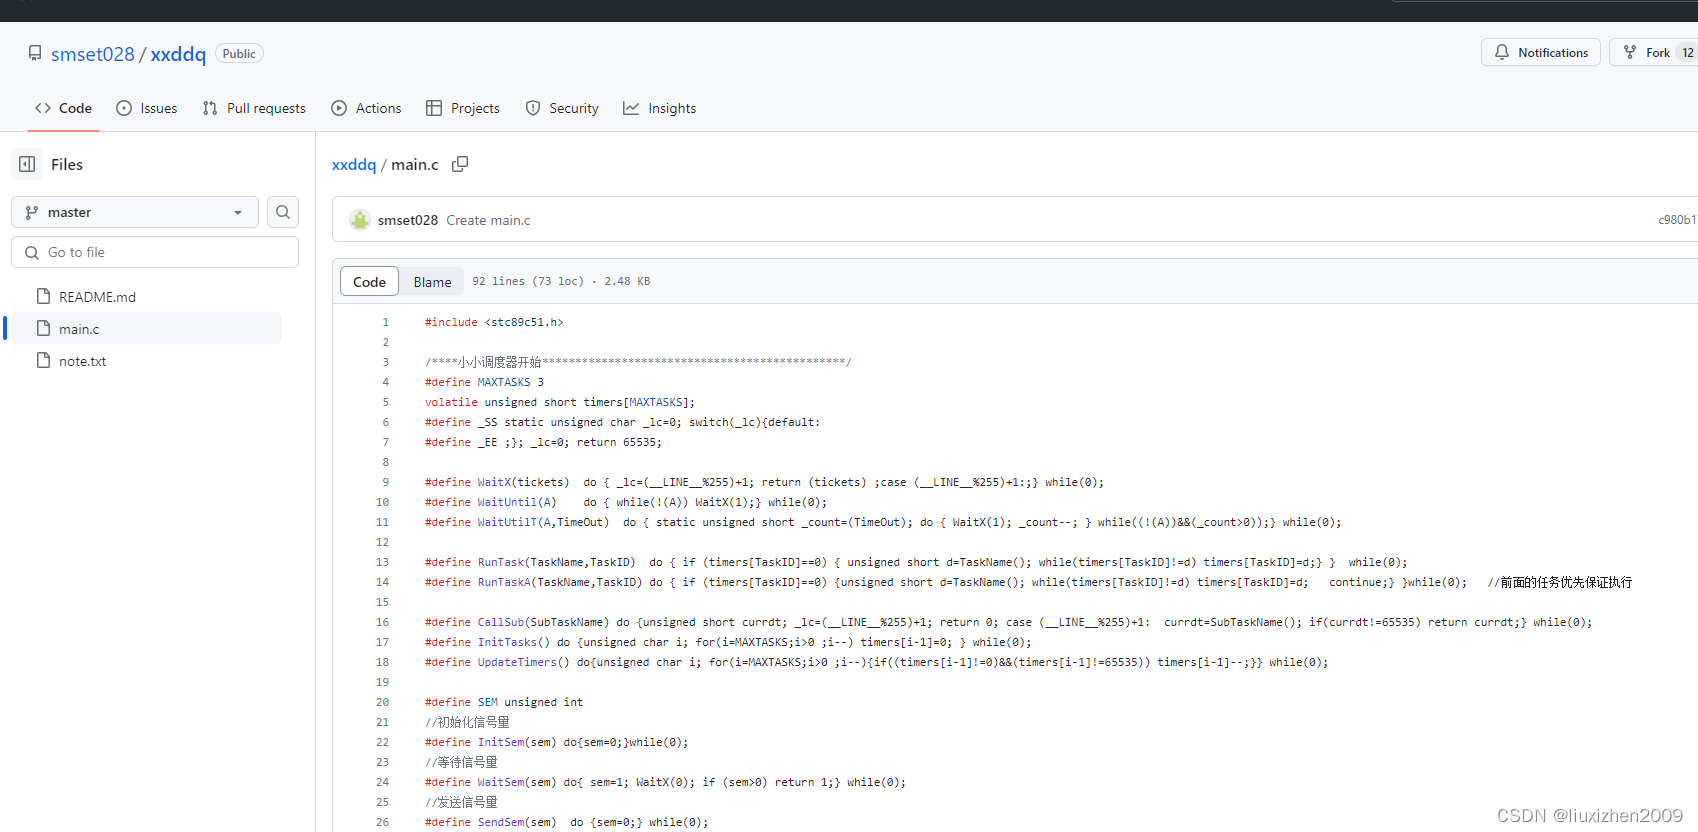
Task: Open the xxddq repository link in header
Action: point(178,54)
